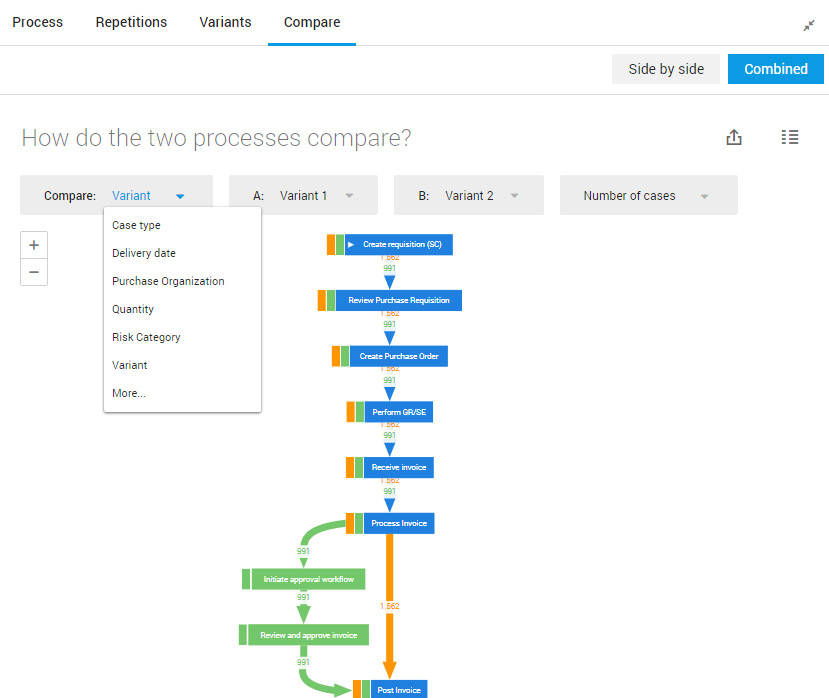Select the Review Purchase Requisition node

(x=399, y=300)
